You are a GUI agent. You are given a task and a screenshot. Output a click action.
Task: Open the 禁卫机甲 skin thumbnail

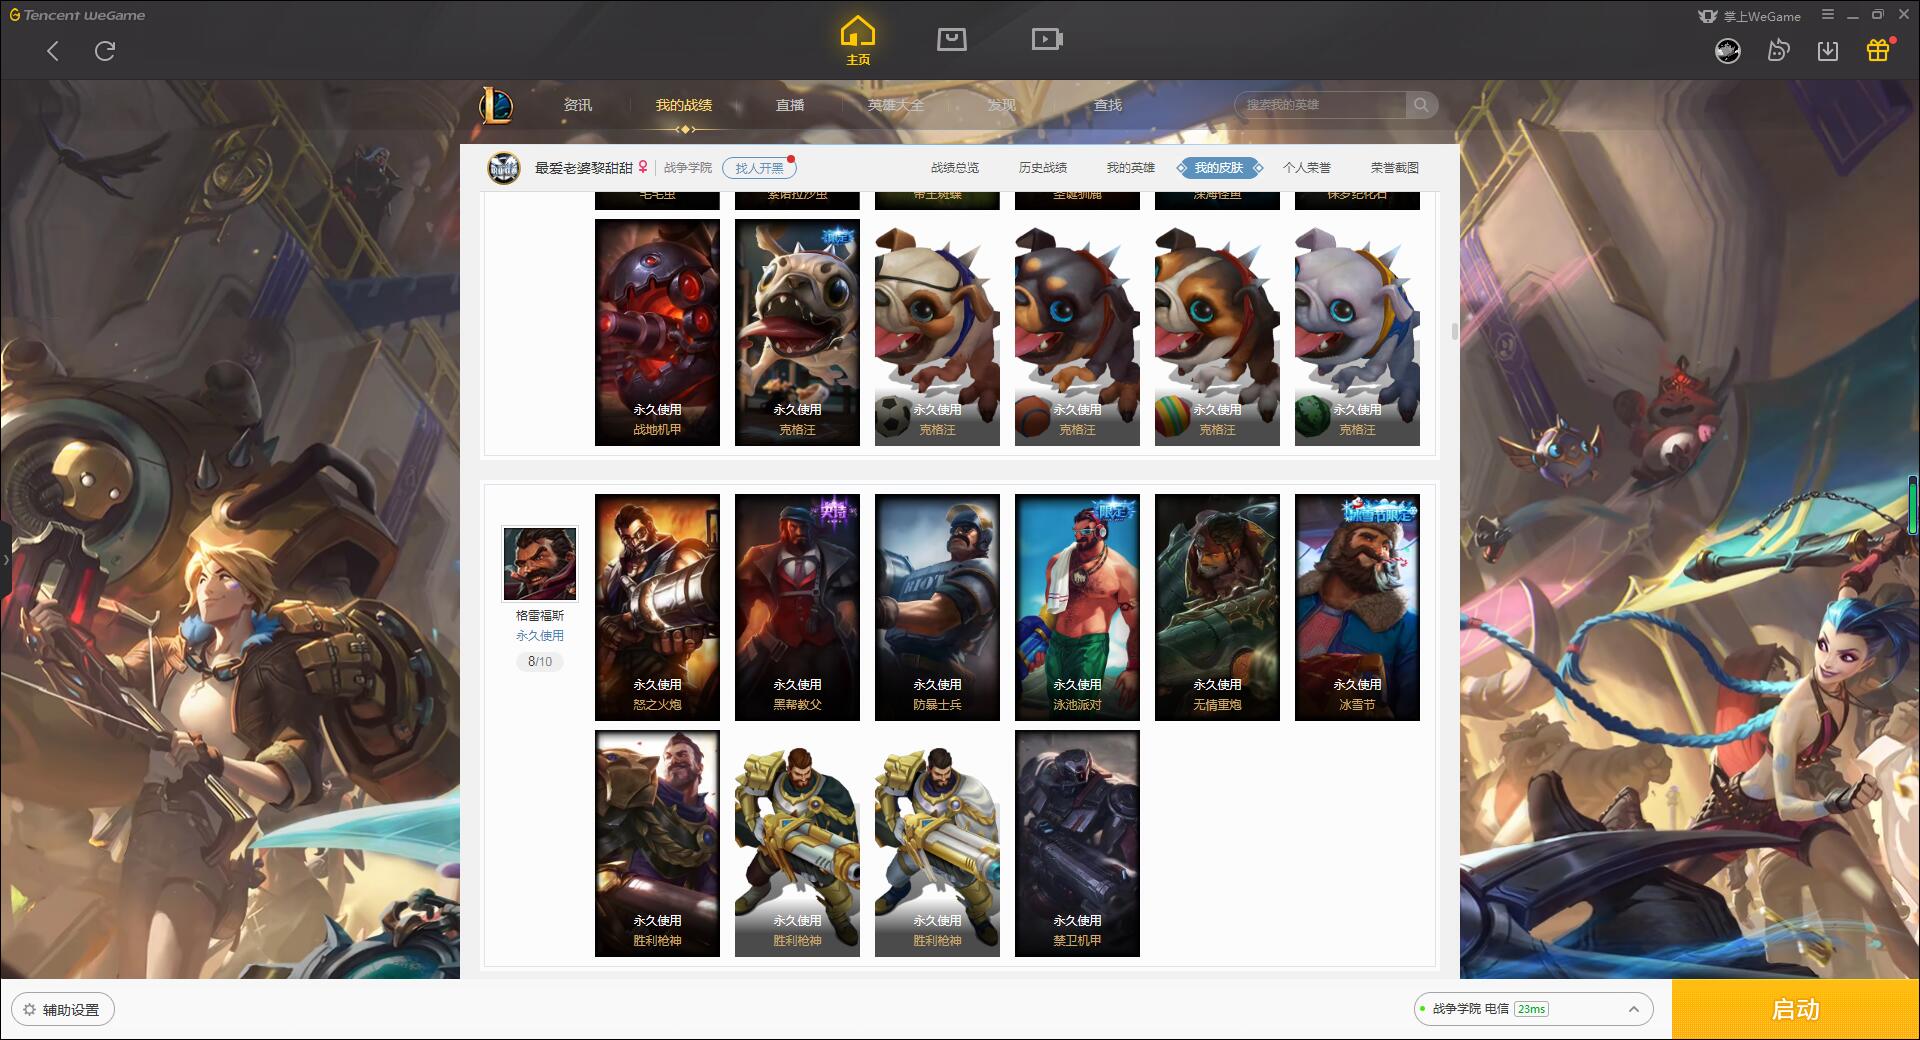click(1077, 844)
